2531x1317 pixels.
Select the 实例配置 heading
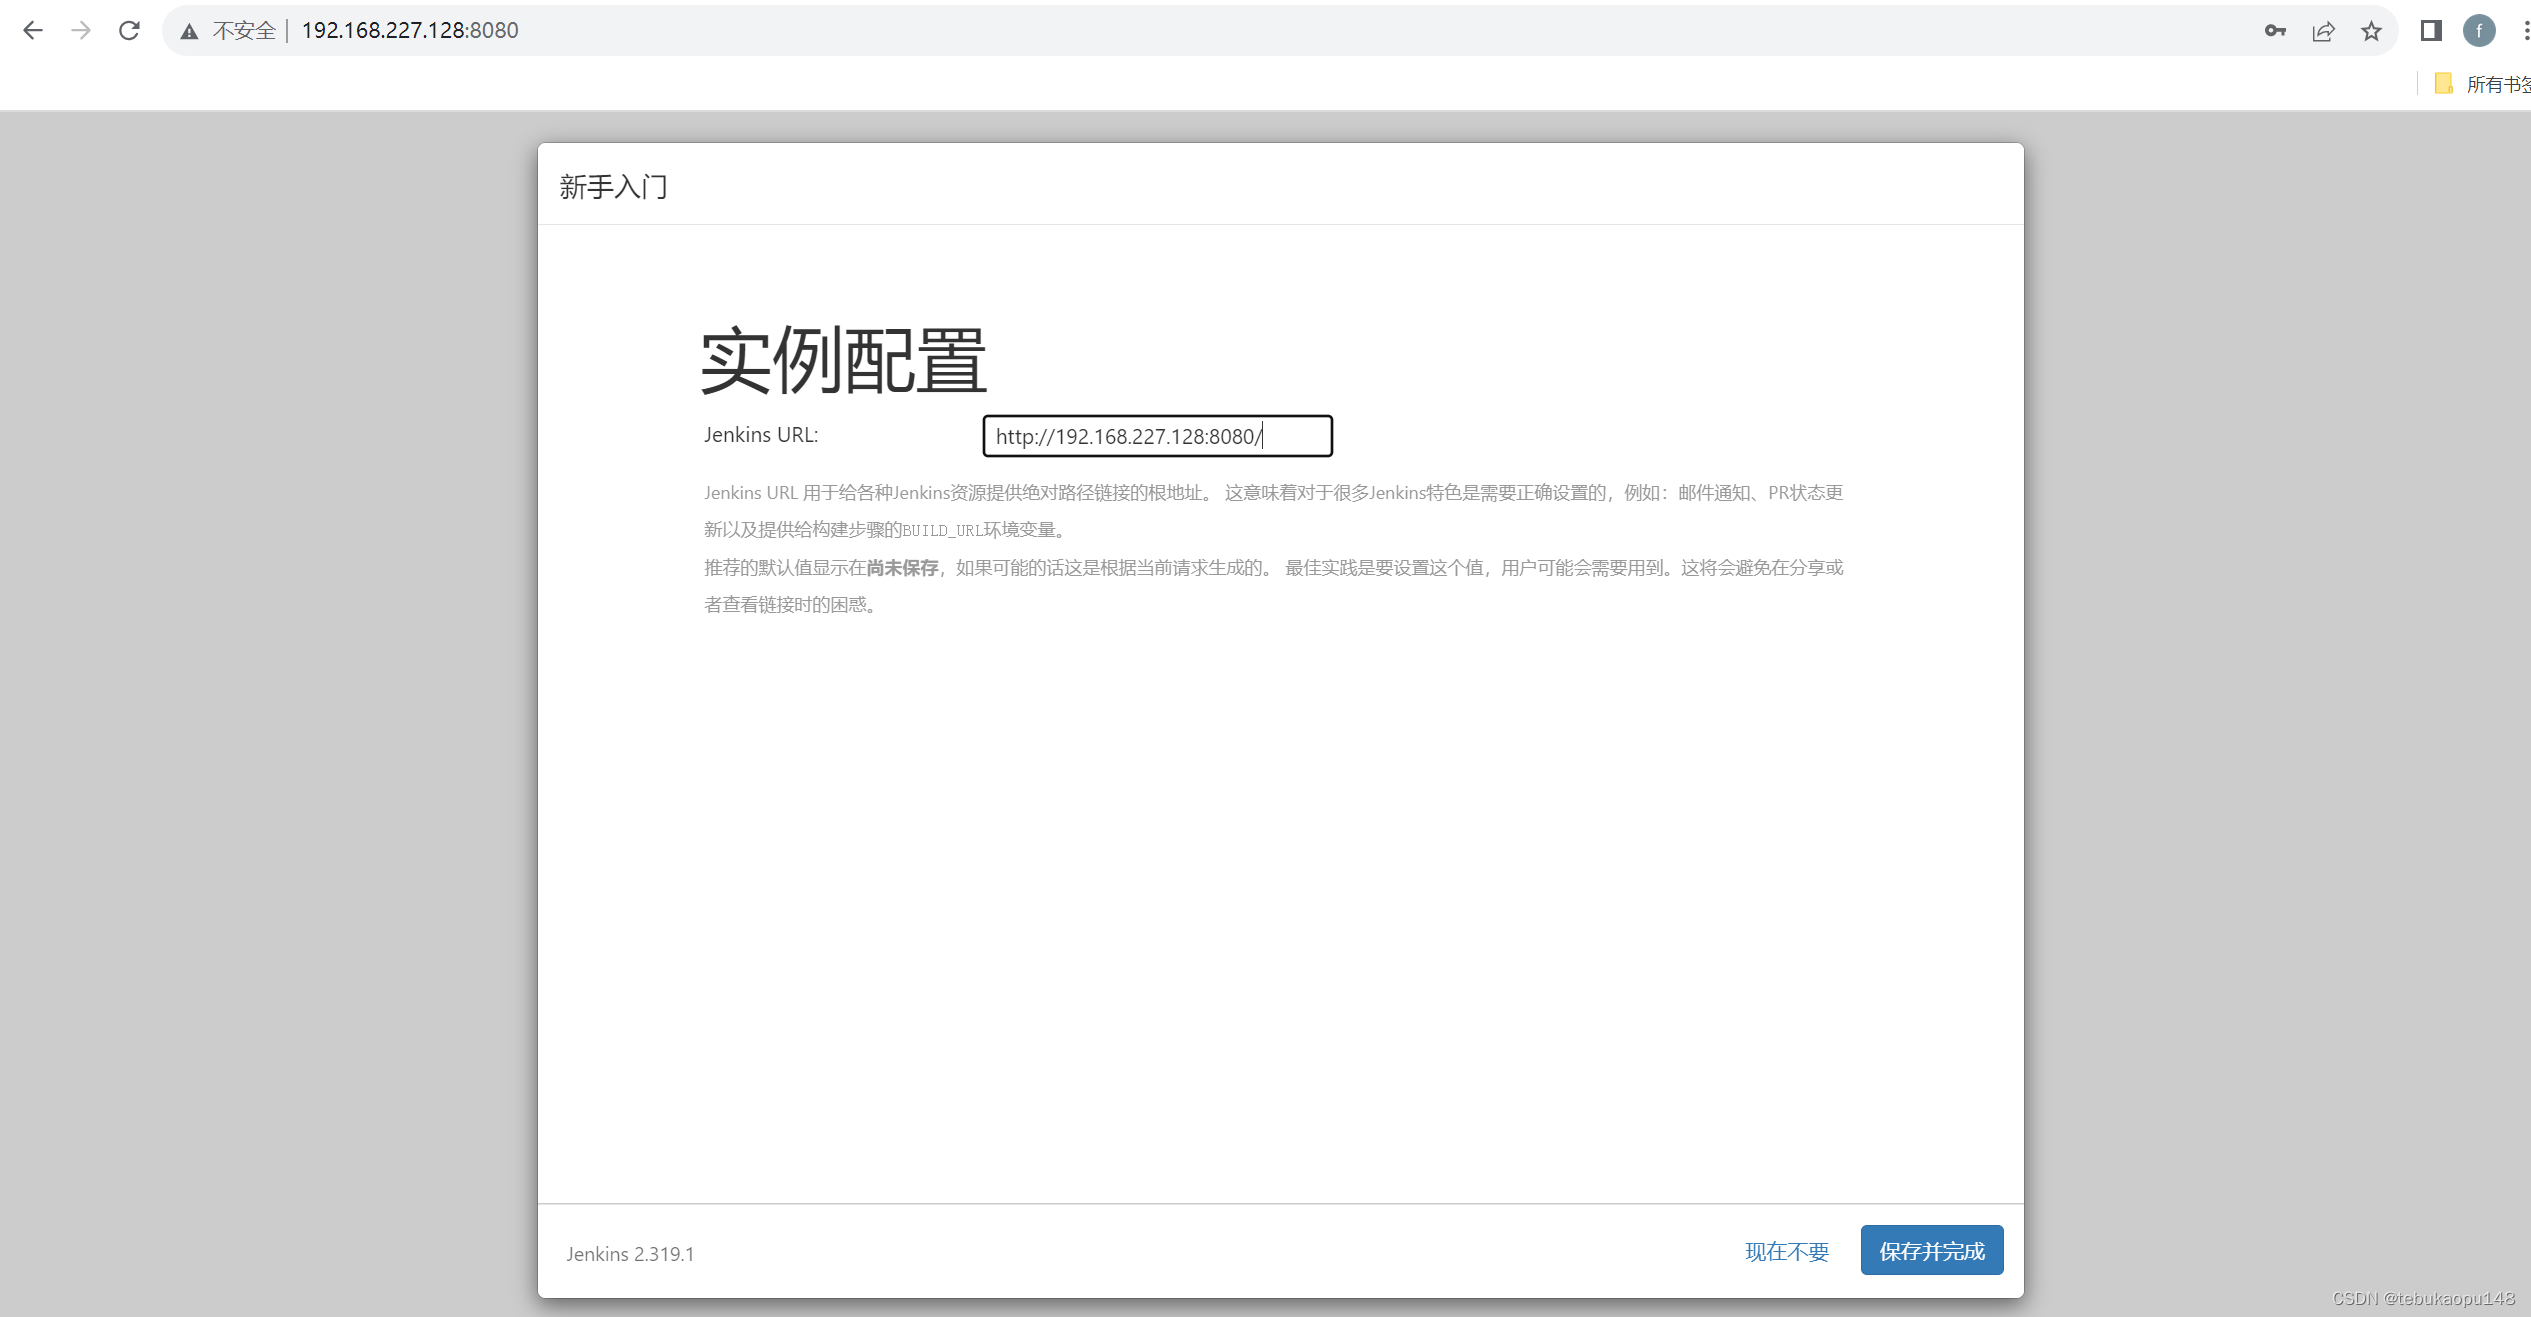point(843,361)
